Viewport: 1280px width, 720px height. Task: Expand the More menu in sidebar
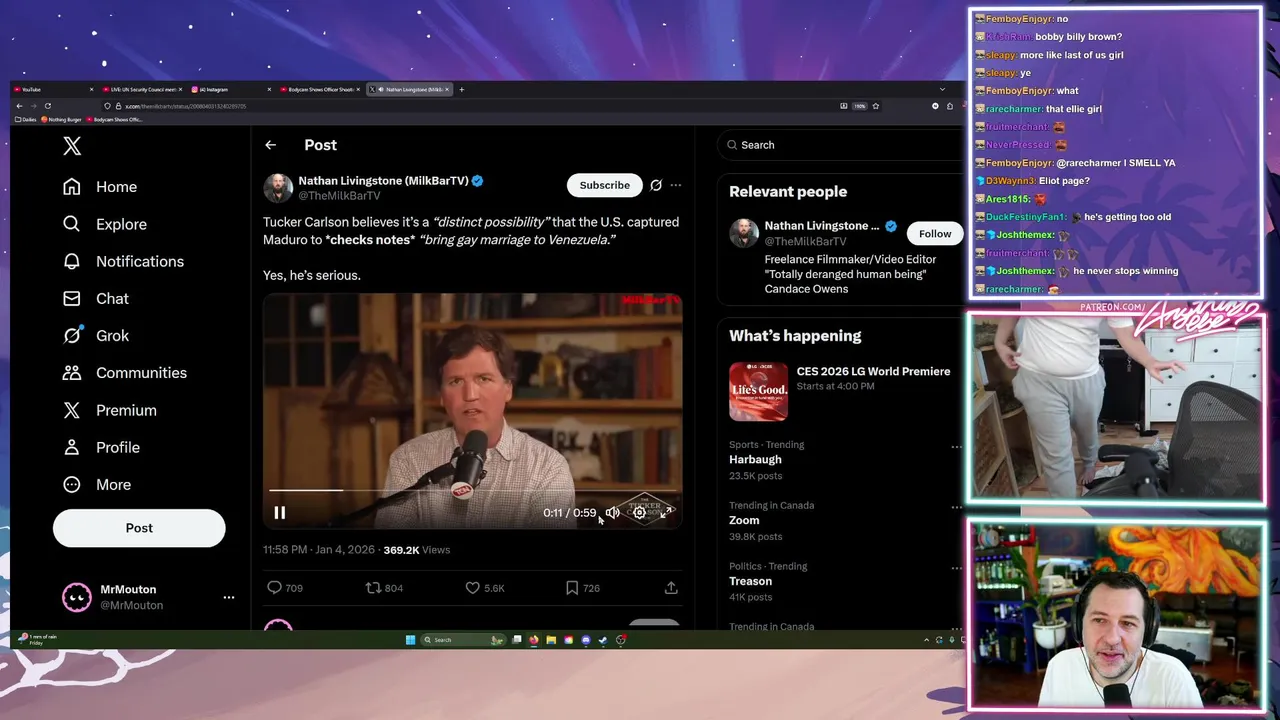point(97,485)
